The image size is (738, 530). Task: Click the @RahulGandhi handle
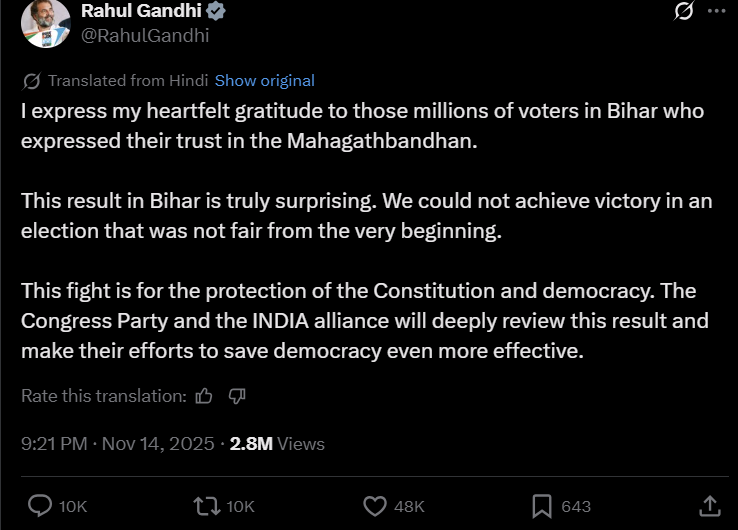[145, 35]
